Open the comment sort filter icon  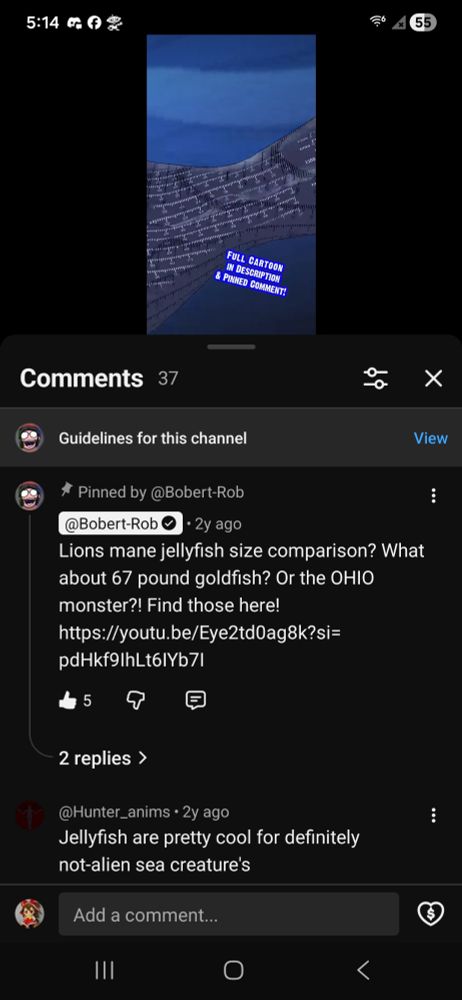click(375, 378)
